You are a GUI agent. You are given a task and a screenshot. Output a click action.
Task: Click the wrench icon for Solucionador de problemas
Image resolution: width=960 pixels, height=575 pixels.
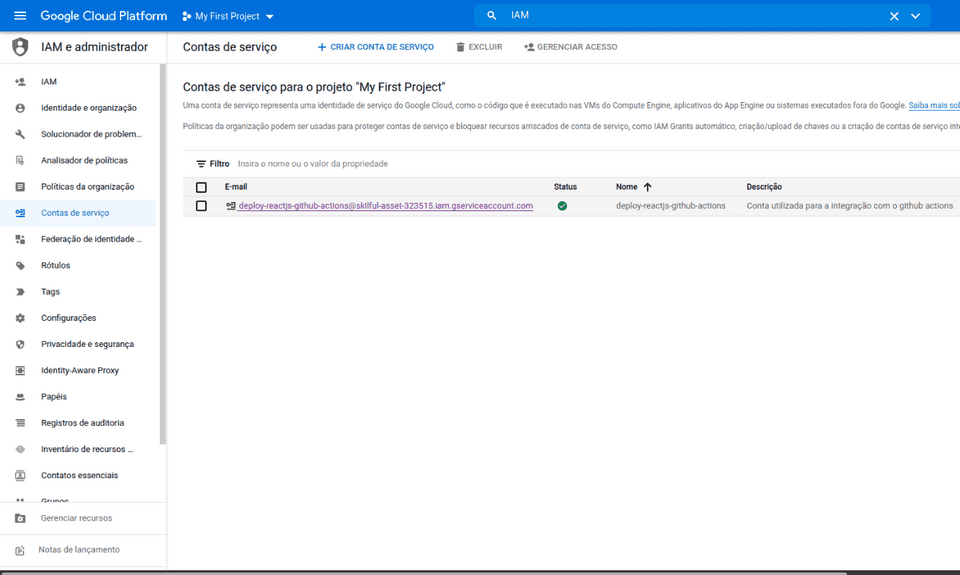point(20,134)
